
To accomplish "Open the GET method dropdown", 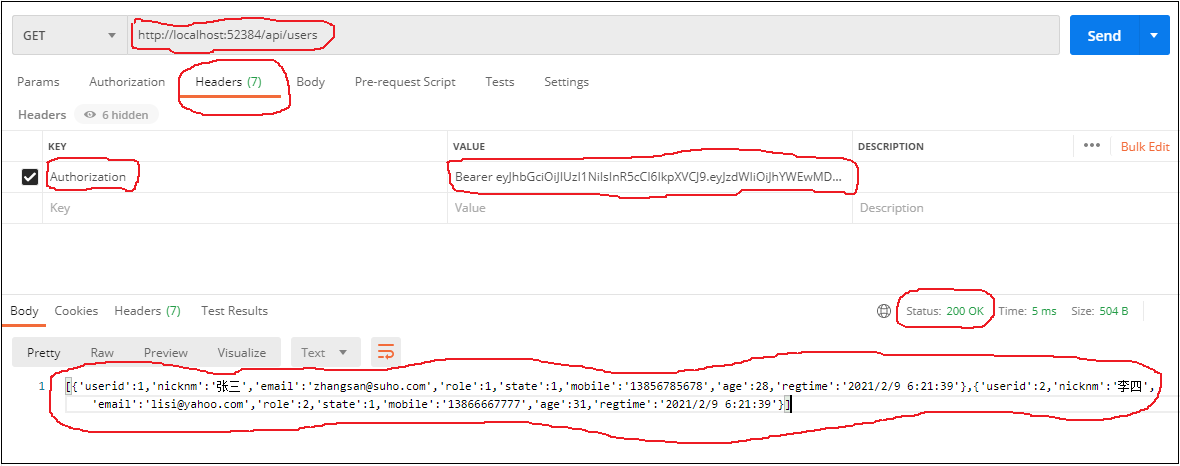I will [69, 35].
